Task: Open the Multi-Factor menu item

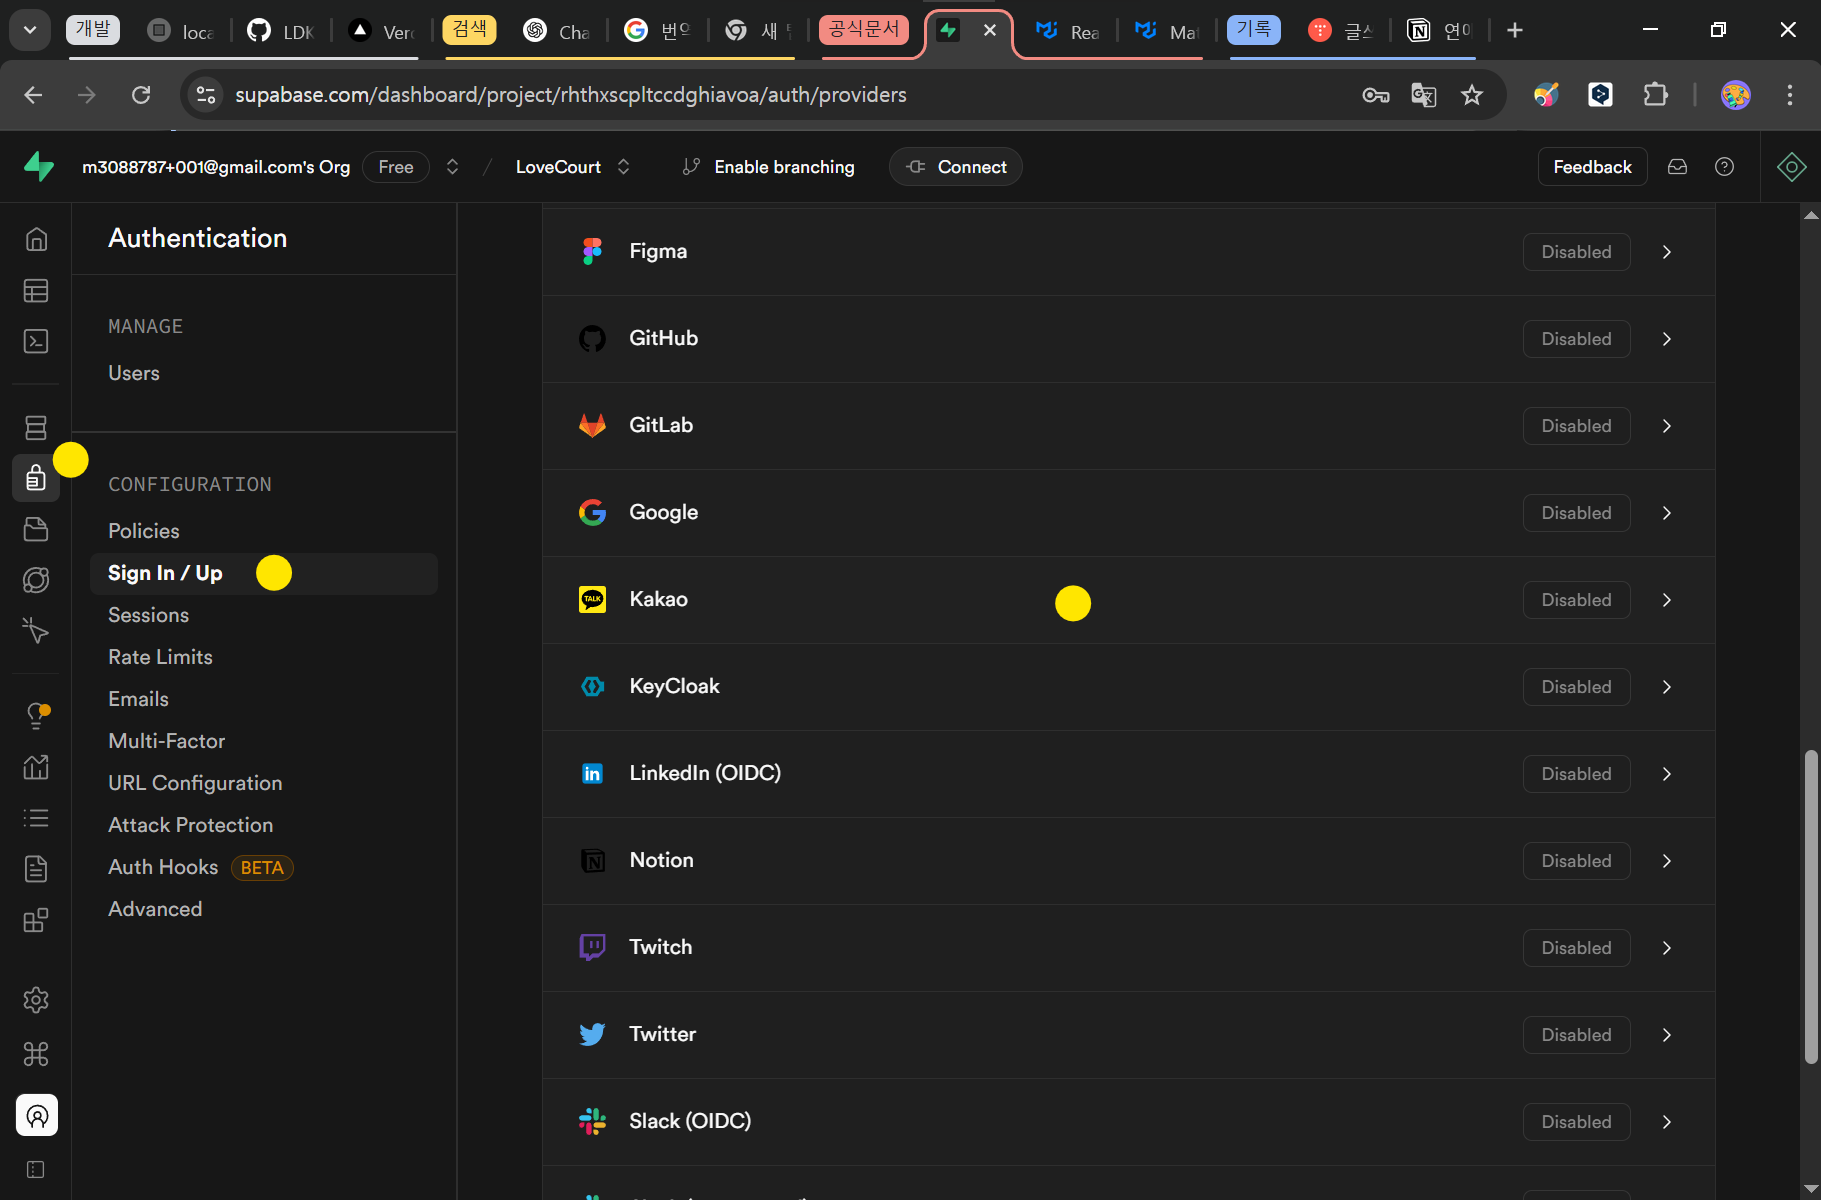Action: pos(167,741)
